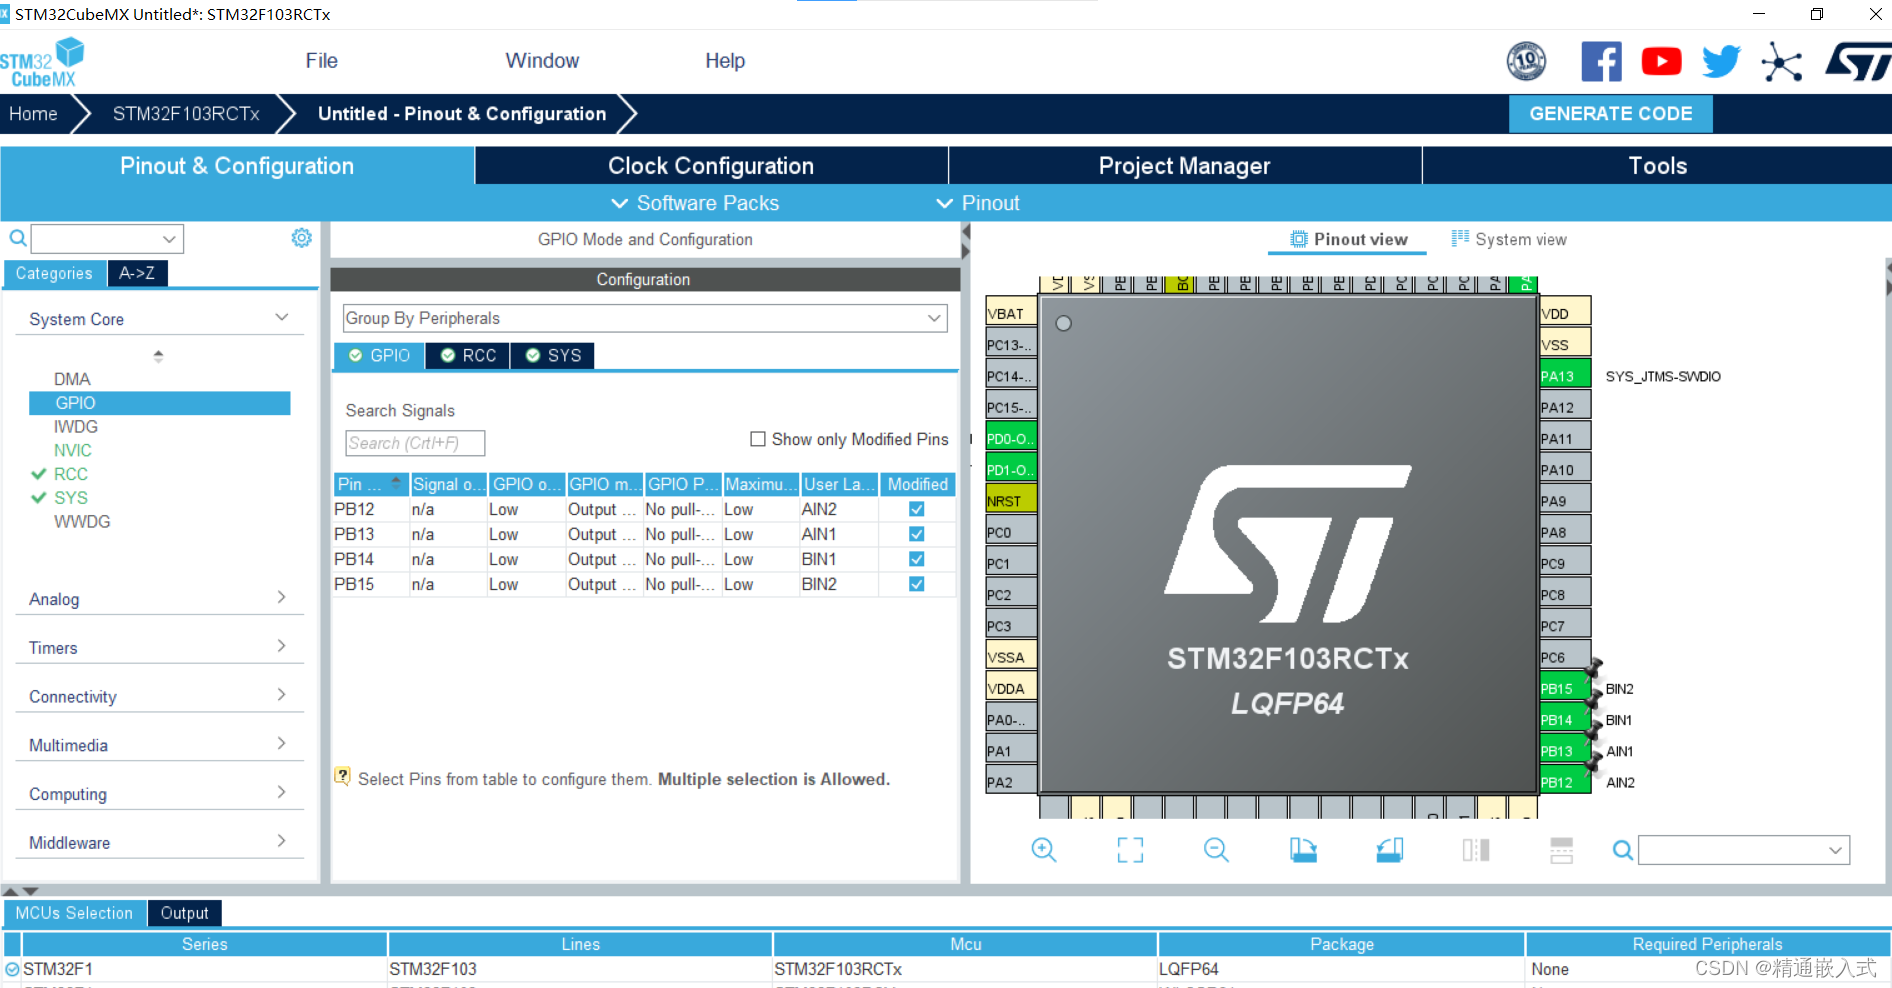Select the PB12 pin on the chip
This screenshot has height=988, width=1892.
pos(1565,782)
